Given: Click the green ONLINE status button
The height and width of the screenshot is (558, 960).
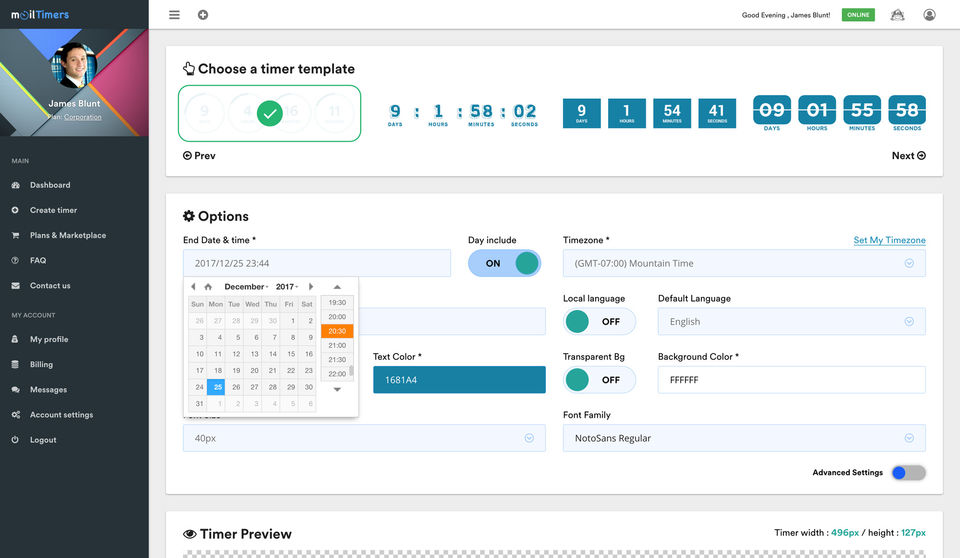Looking at the screenshot, I should tap(858, 15).
